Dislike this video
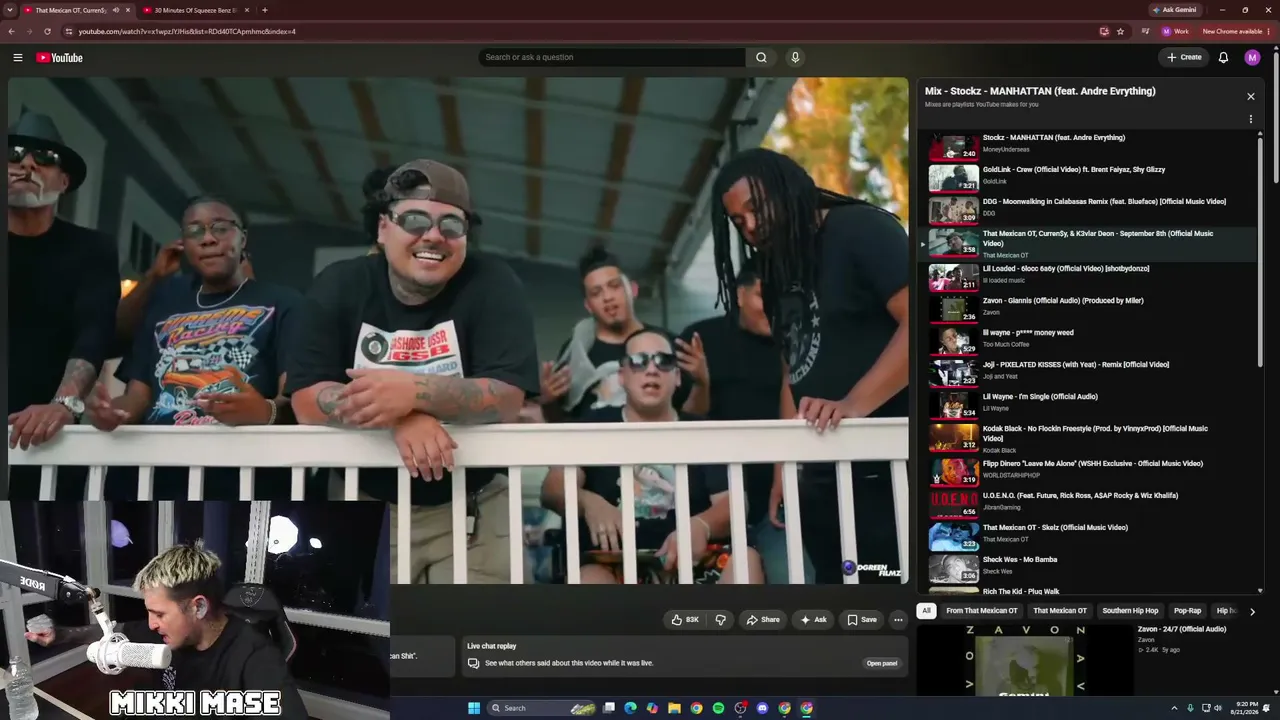Screen dimensions: 1280x720 point(720,620)
